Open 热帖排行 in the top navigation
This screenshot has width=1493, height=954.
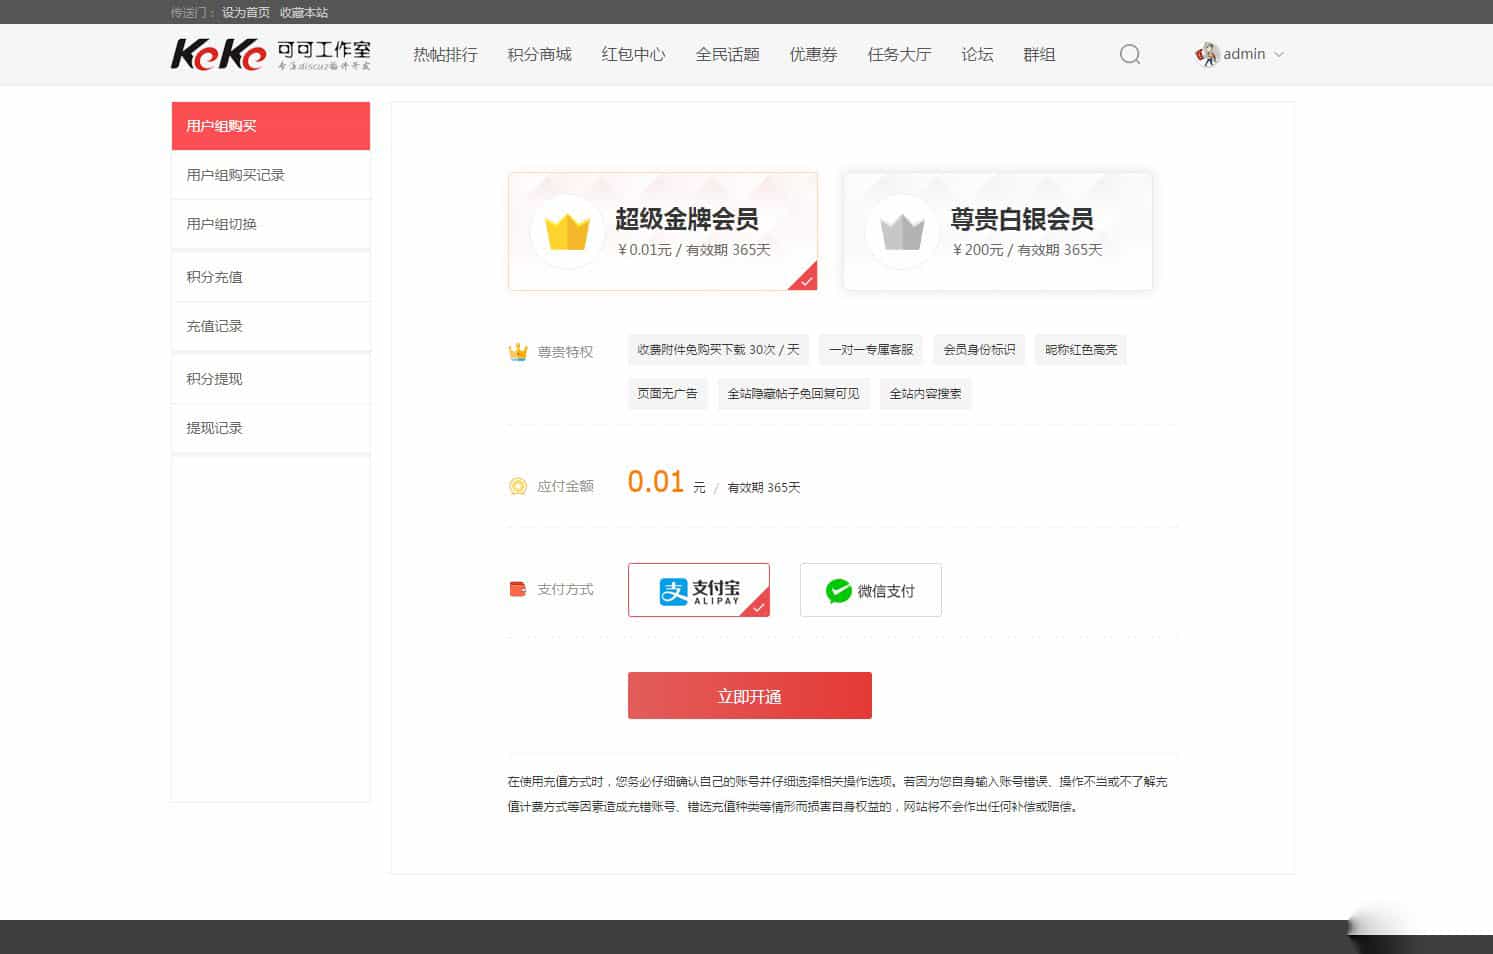[445, 54]
